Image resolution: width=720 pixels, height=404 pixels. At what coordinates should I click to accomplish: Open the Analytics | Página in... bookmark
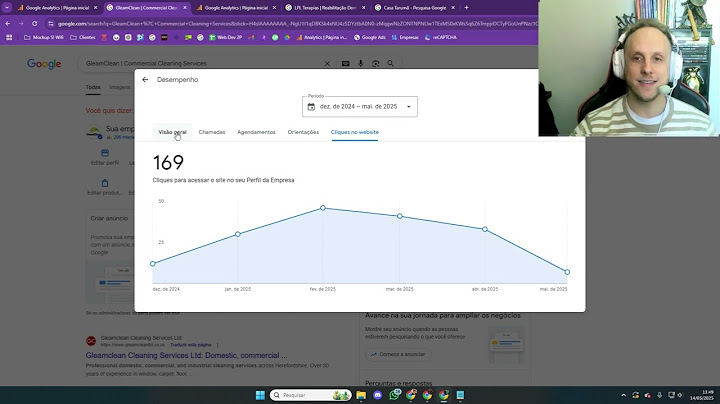322,38
